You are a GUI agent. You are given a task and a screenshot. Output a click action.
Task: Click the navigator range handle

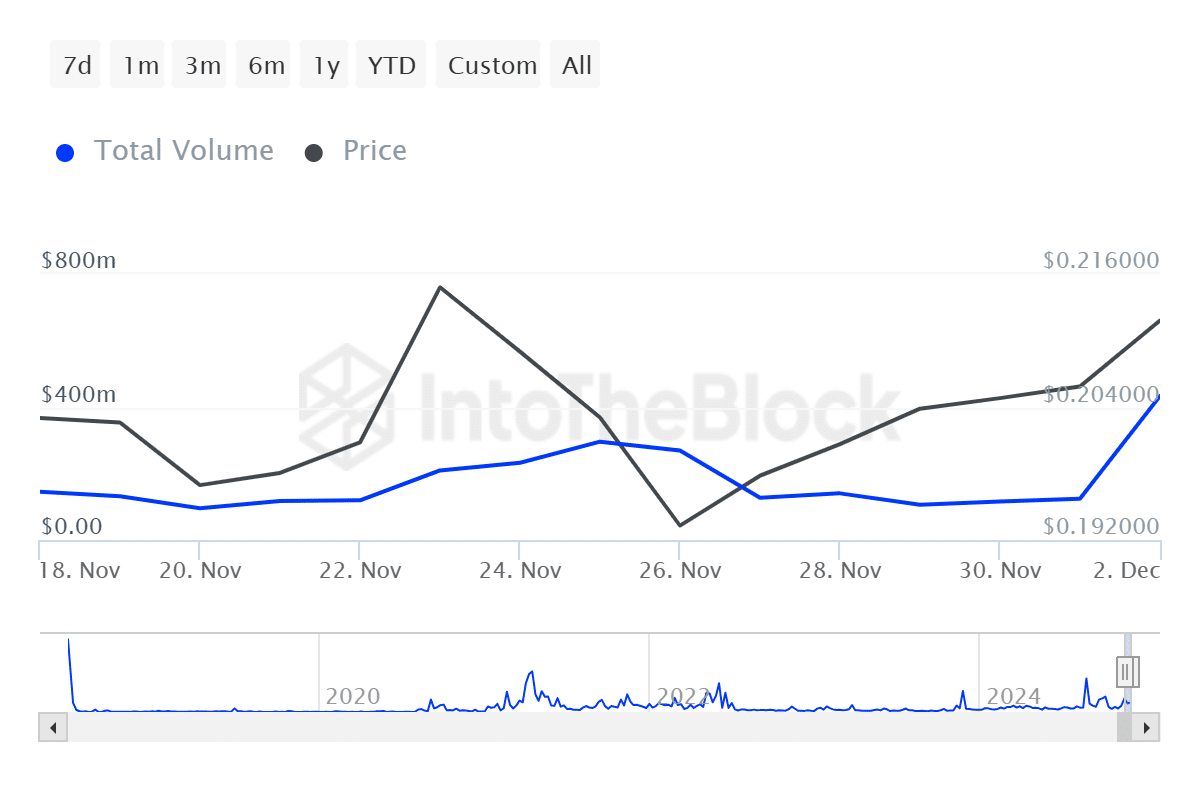(x=1129, y=671)
